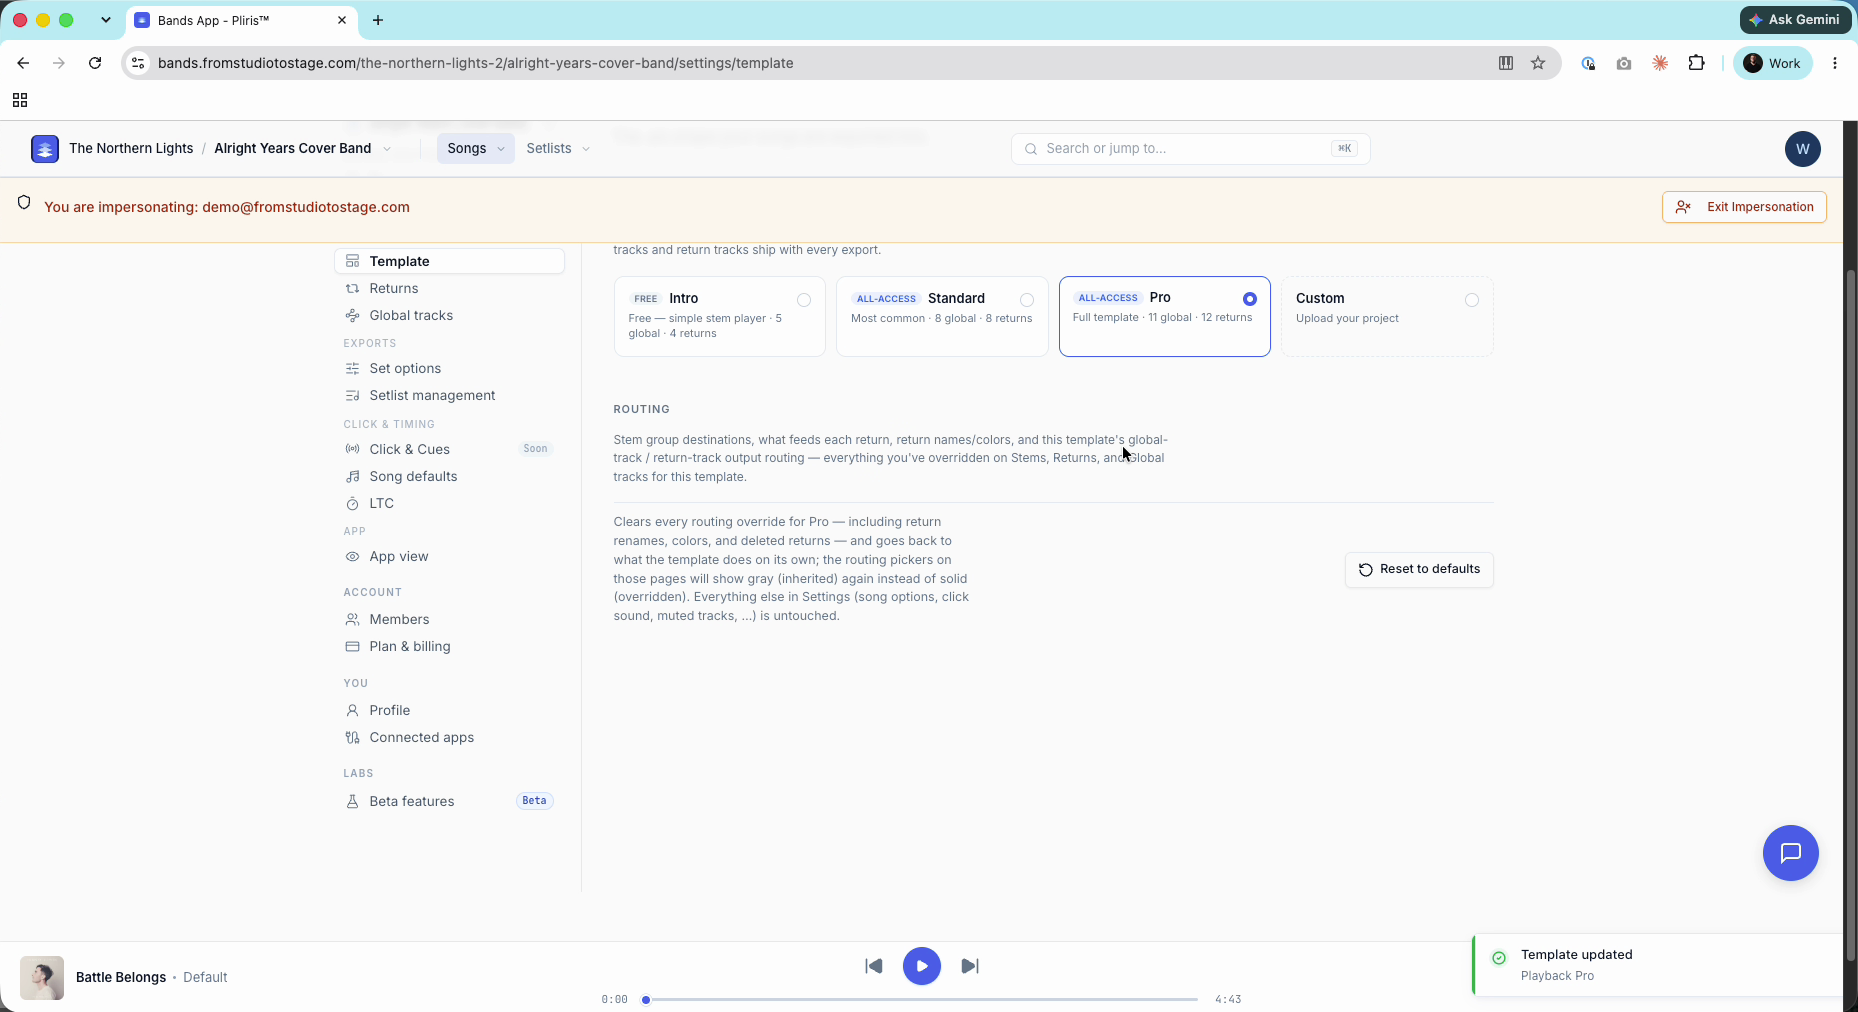Click the orange starburst extension icon
1858x1012 pixels.
[x=1660, y=63]
